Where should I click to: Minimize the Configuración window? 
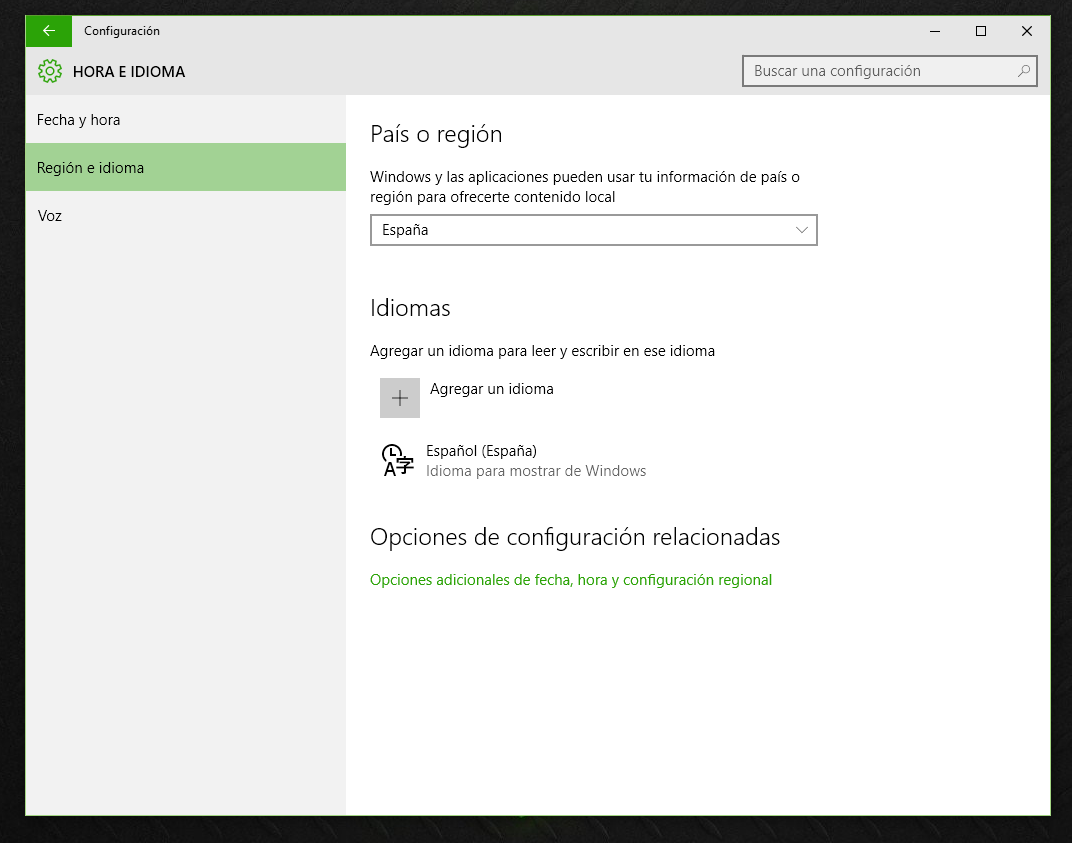click(x=935, y=31)
